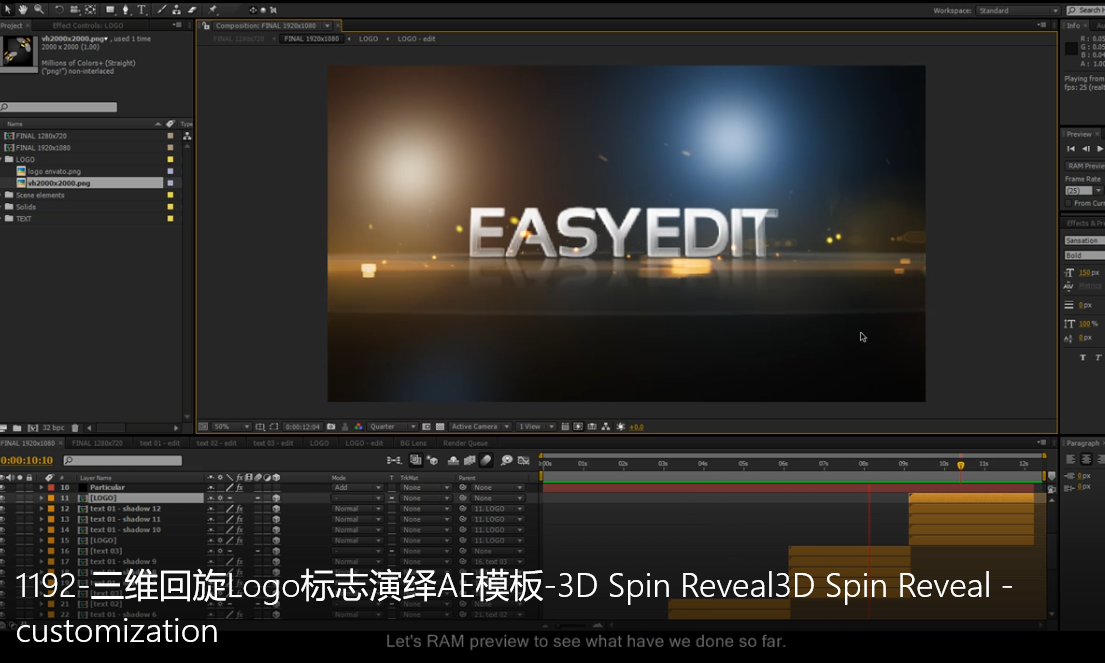
Task: Switch to the FINAL 1280x720 timeline tab
Action: tap(97, 443)
